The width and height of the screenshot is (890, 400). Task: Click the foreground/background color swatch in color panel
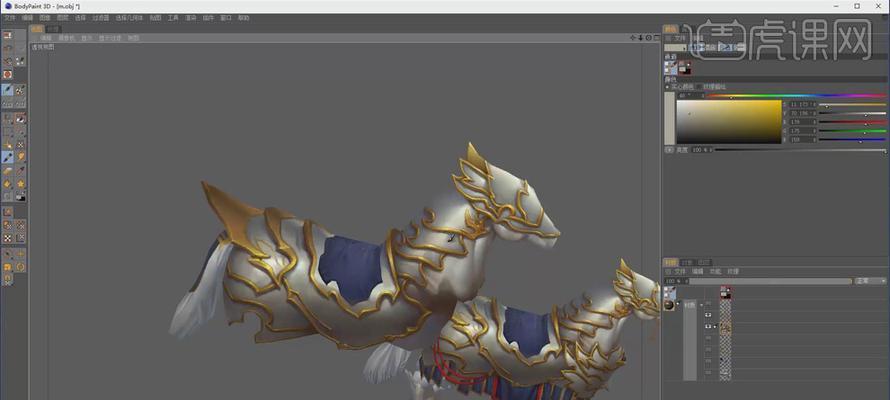click(x=685, y=68)
